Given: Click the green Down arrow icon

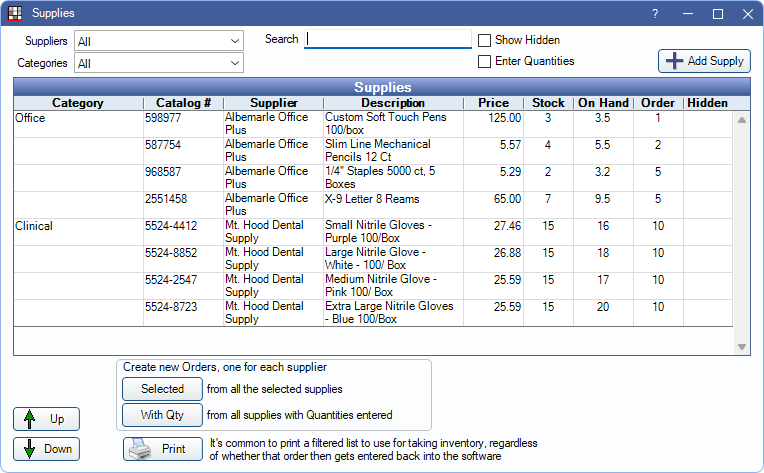Looking at the screenshot, I should [x=28, y=449].
